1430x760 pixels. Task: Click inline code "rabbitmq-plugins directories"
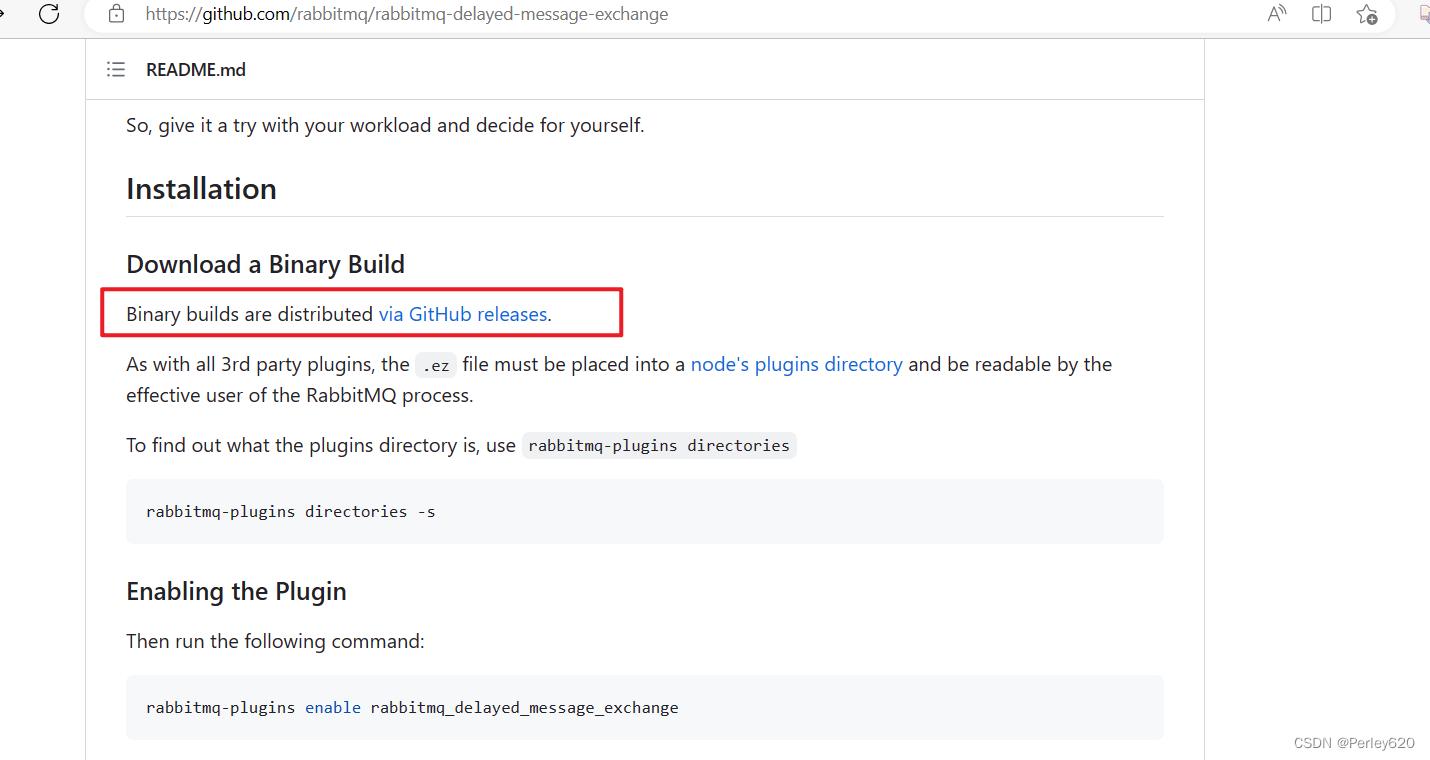click(659, 445)
